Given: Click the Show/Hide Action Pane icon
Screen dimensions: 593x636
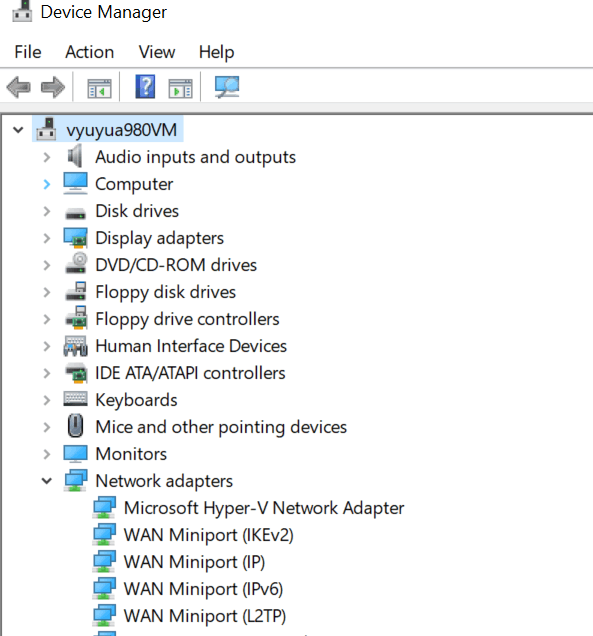Looking at the screenshot, I should click(180, 88).
